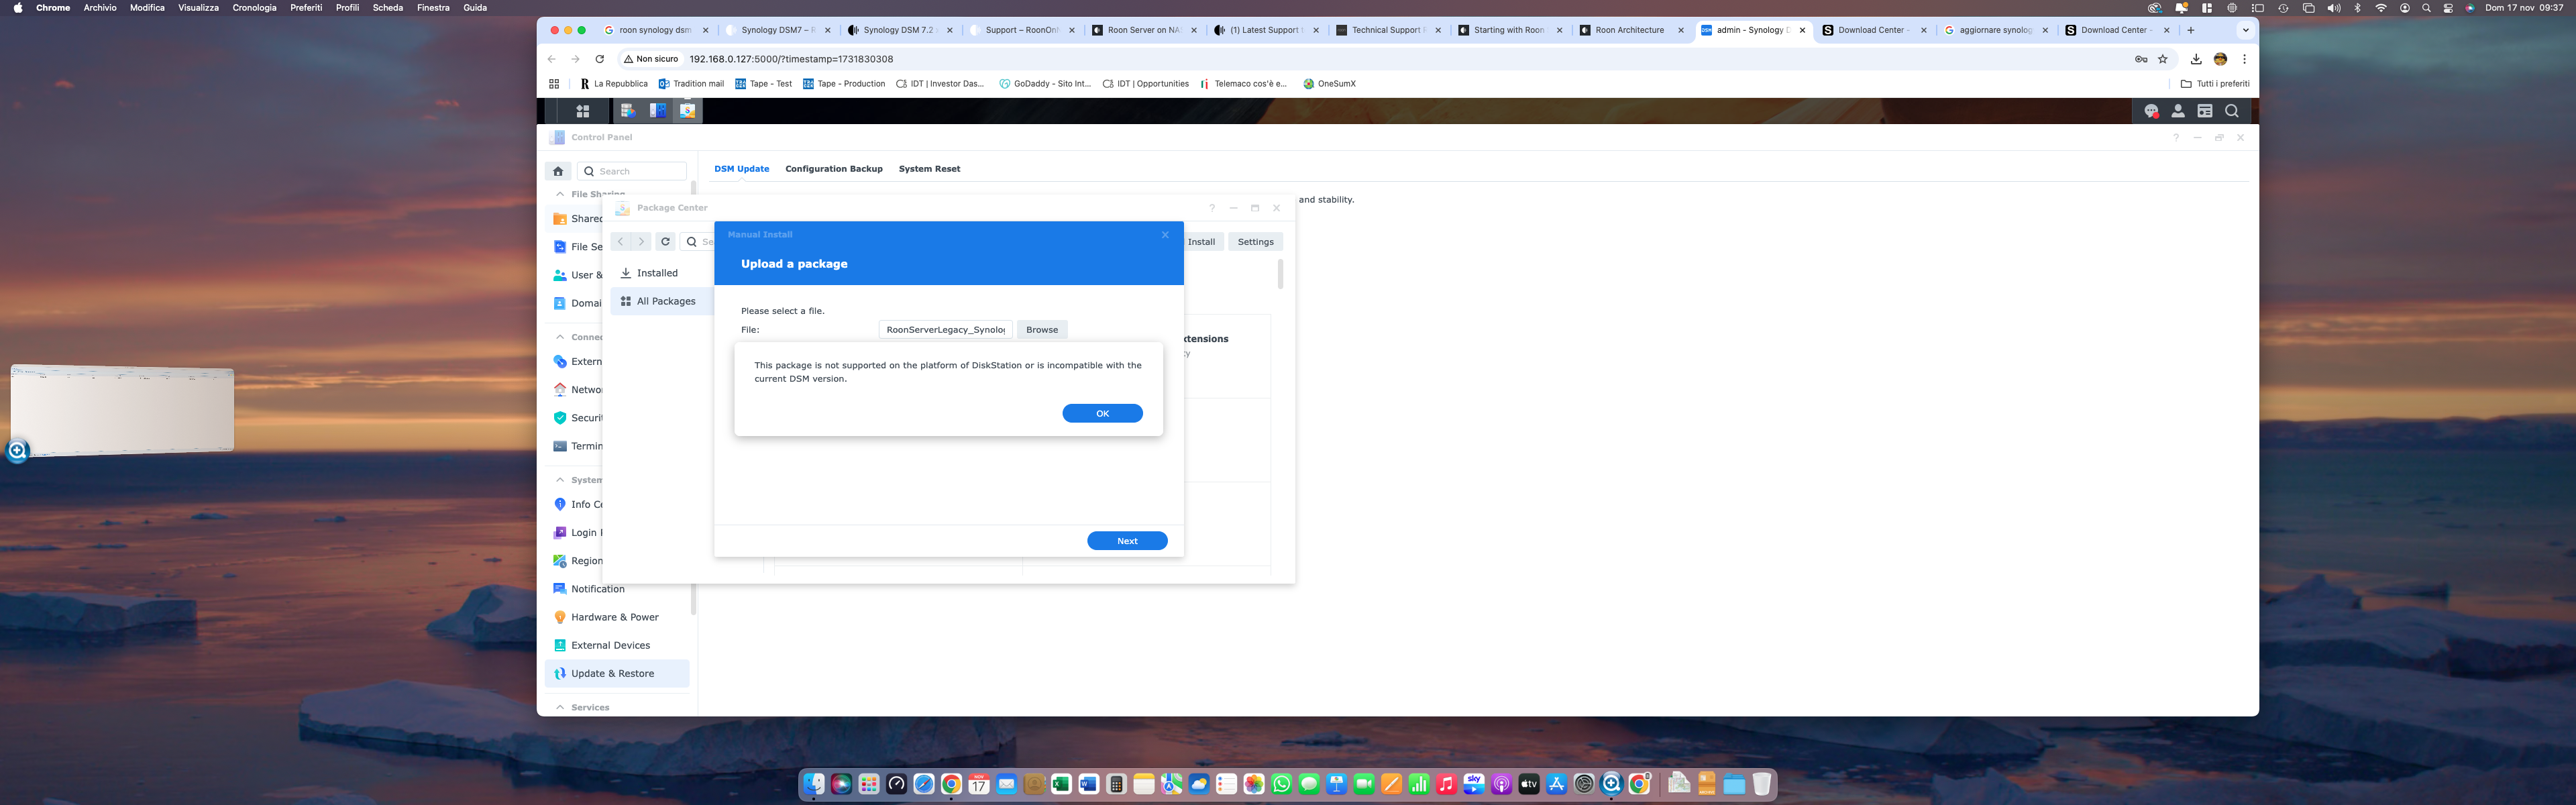Open the Tradition mail bookmark
Viewport: 2576px width, 805px height.
pyautogui.click(x=691, y=84)
